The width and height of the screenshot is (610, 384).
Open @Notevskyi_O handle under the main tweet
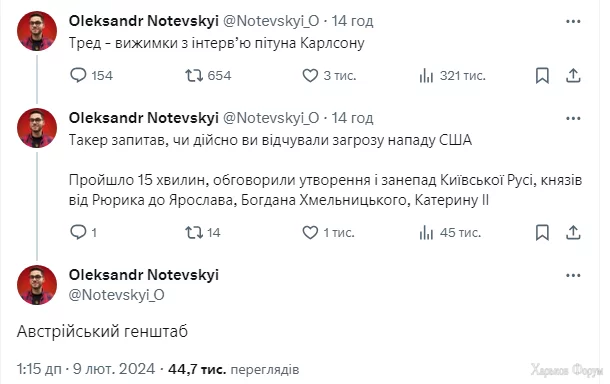click(x=116, y=295)
